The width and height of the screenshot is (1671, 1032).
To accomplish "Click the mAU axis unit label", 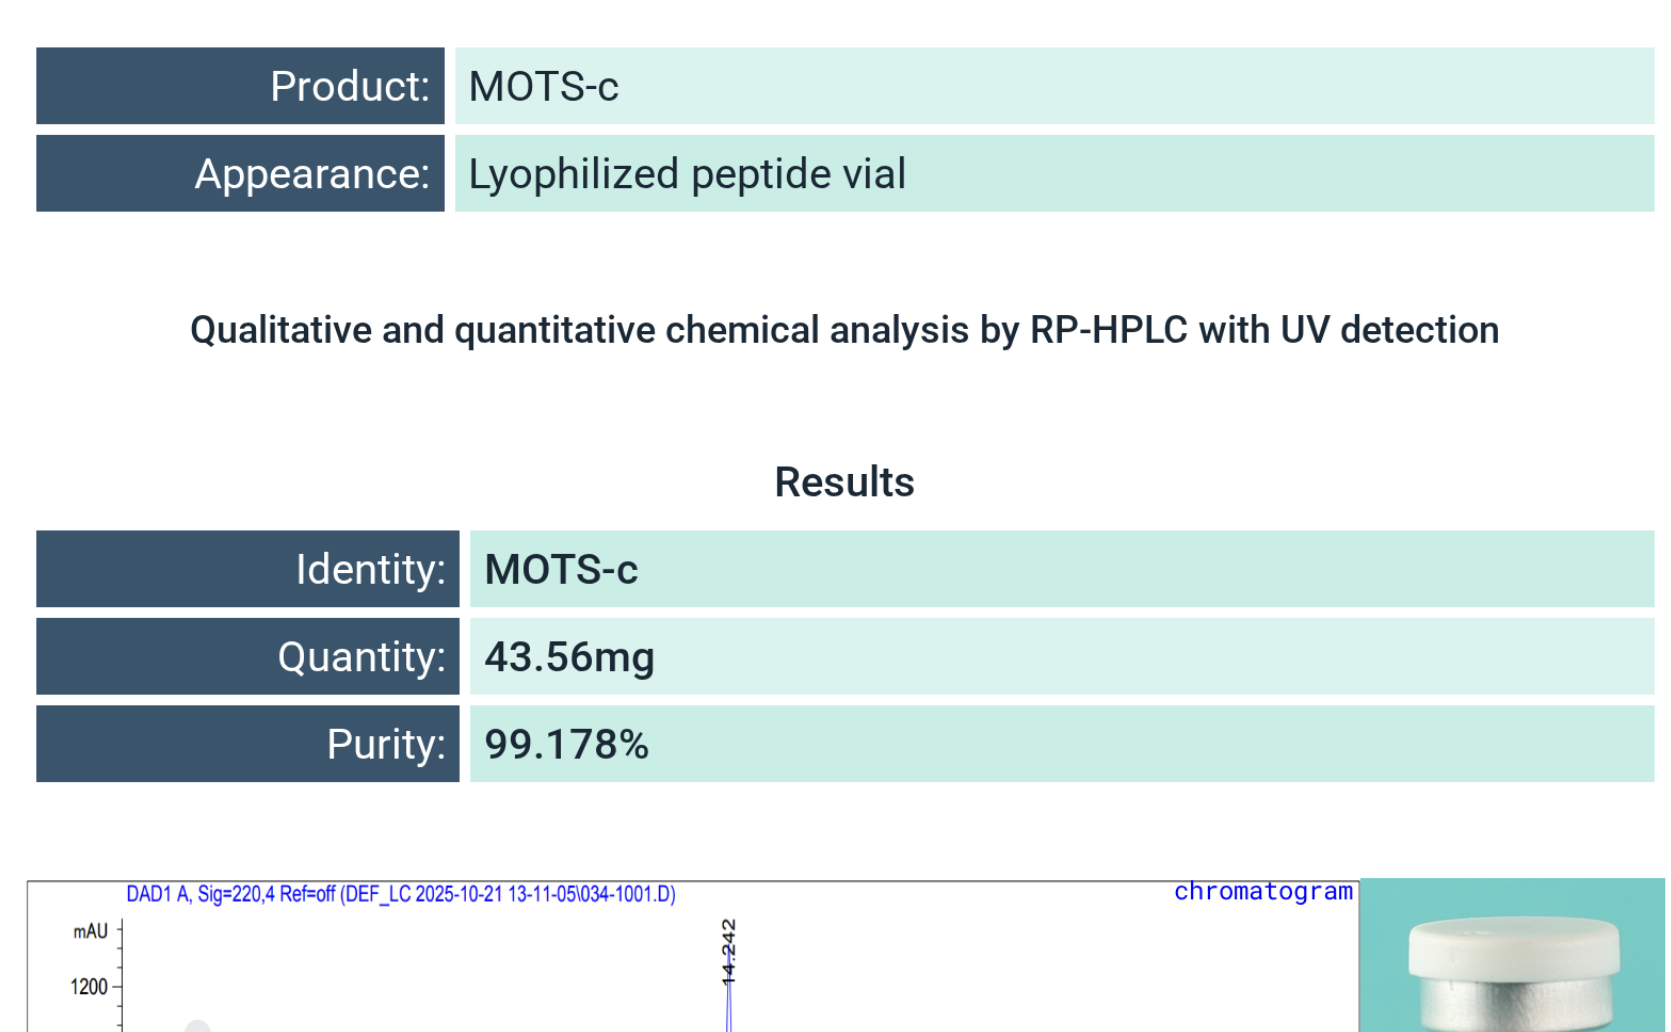I will 90,932.
